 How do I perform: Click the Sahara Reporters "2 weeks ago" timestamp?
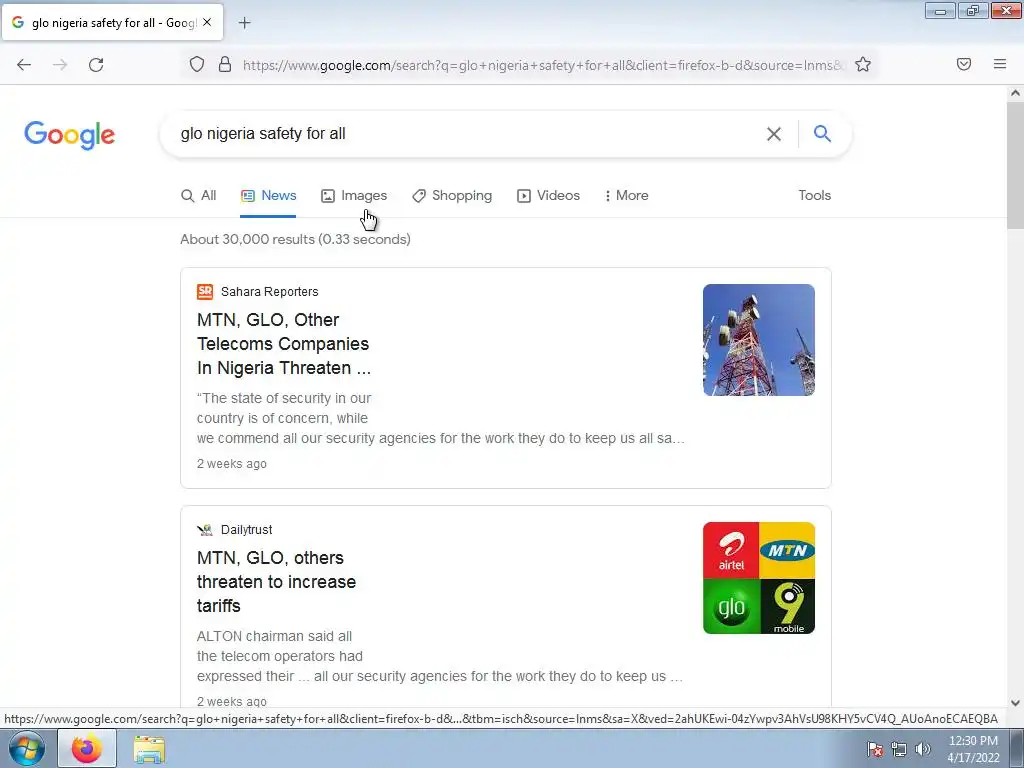pos(232,464)
